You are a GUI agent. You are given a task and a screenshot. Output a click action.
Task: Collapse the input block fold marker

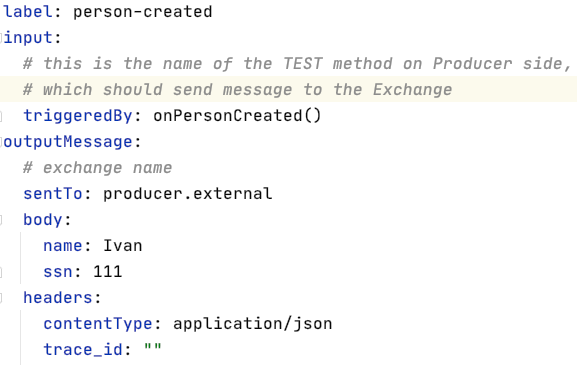(1, 38)
